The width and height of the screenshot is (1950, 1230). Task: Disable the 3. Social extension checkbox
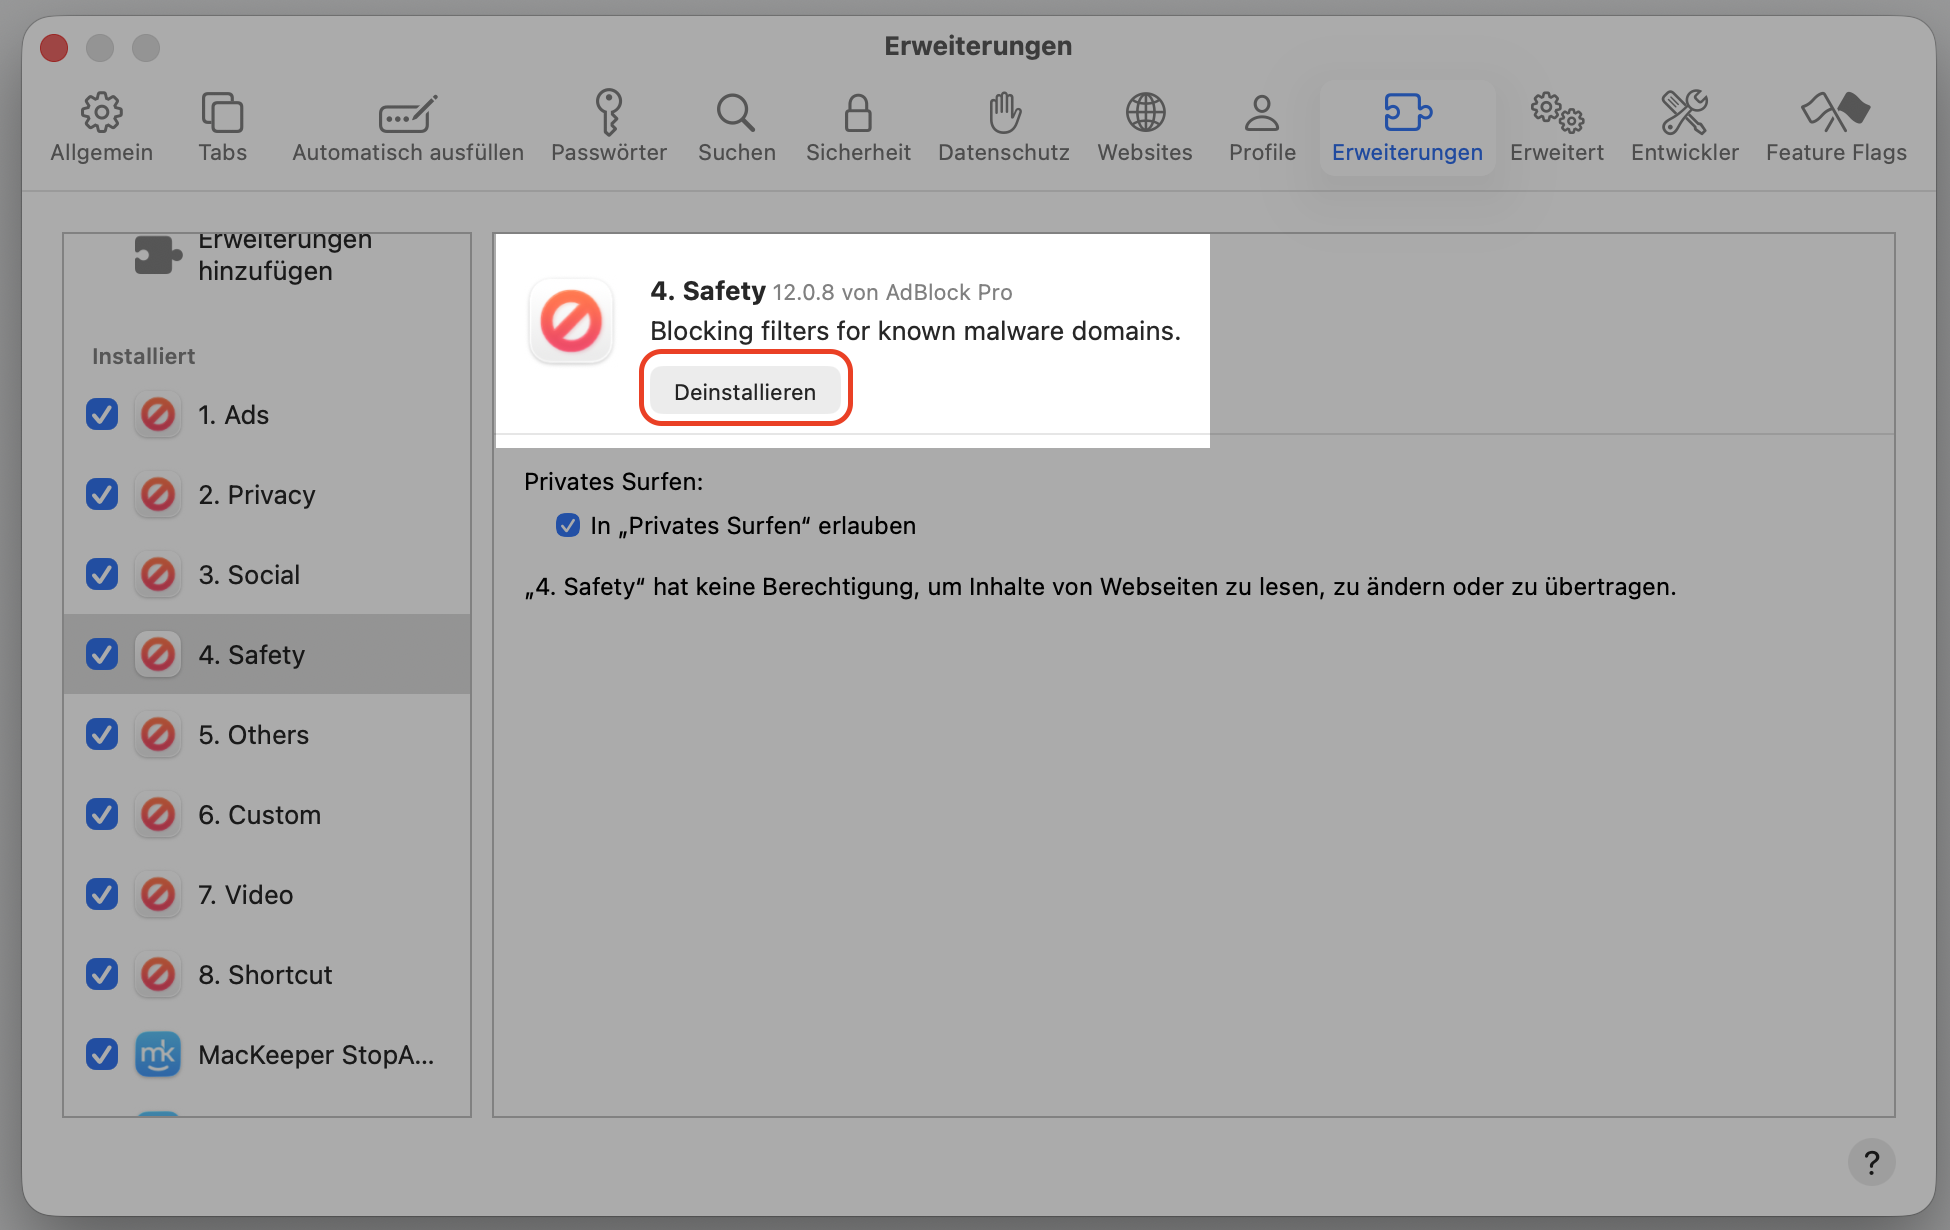point(102,574)
